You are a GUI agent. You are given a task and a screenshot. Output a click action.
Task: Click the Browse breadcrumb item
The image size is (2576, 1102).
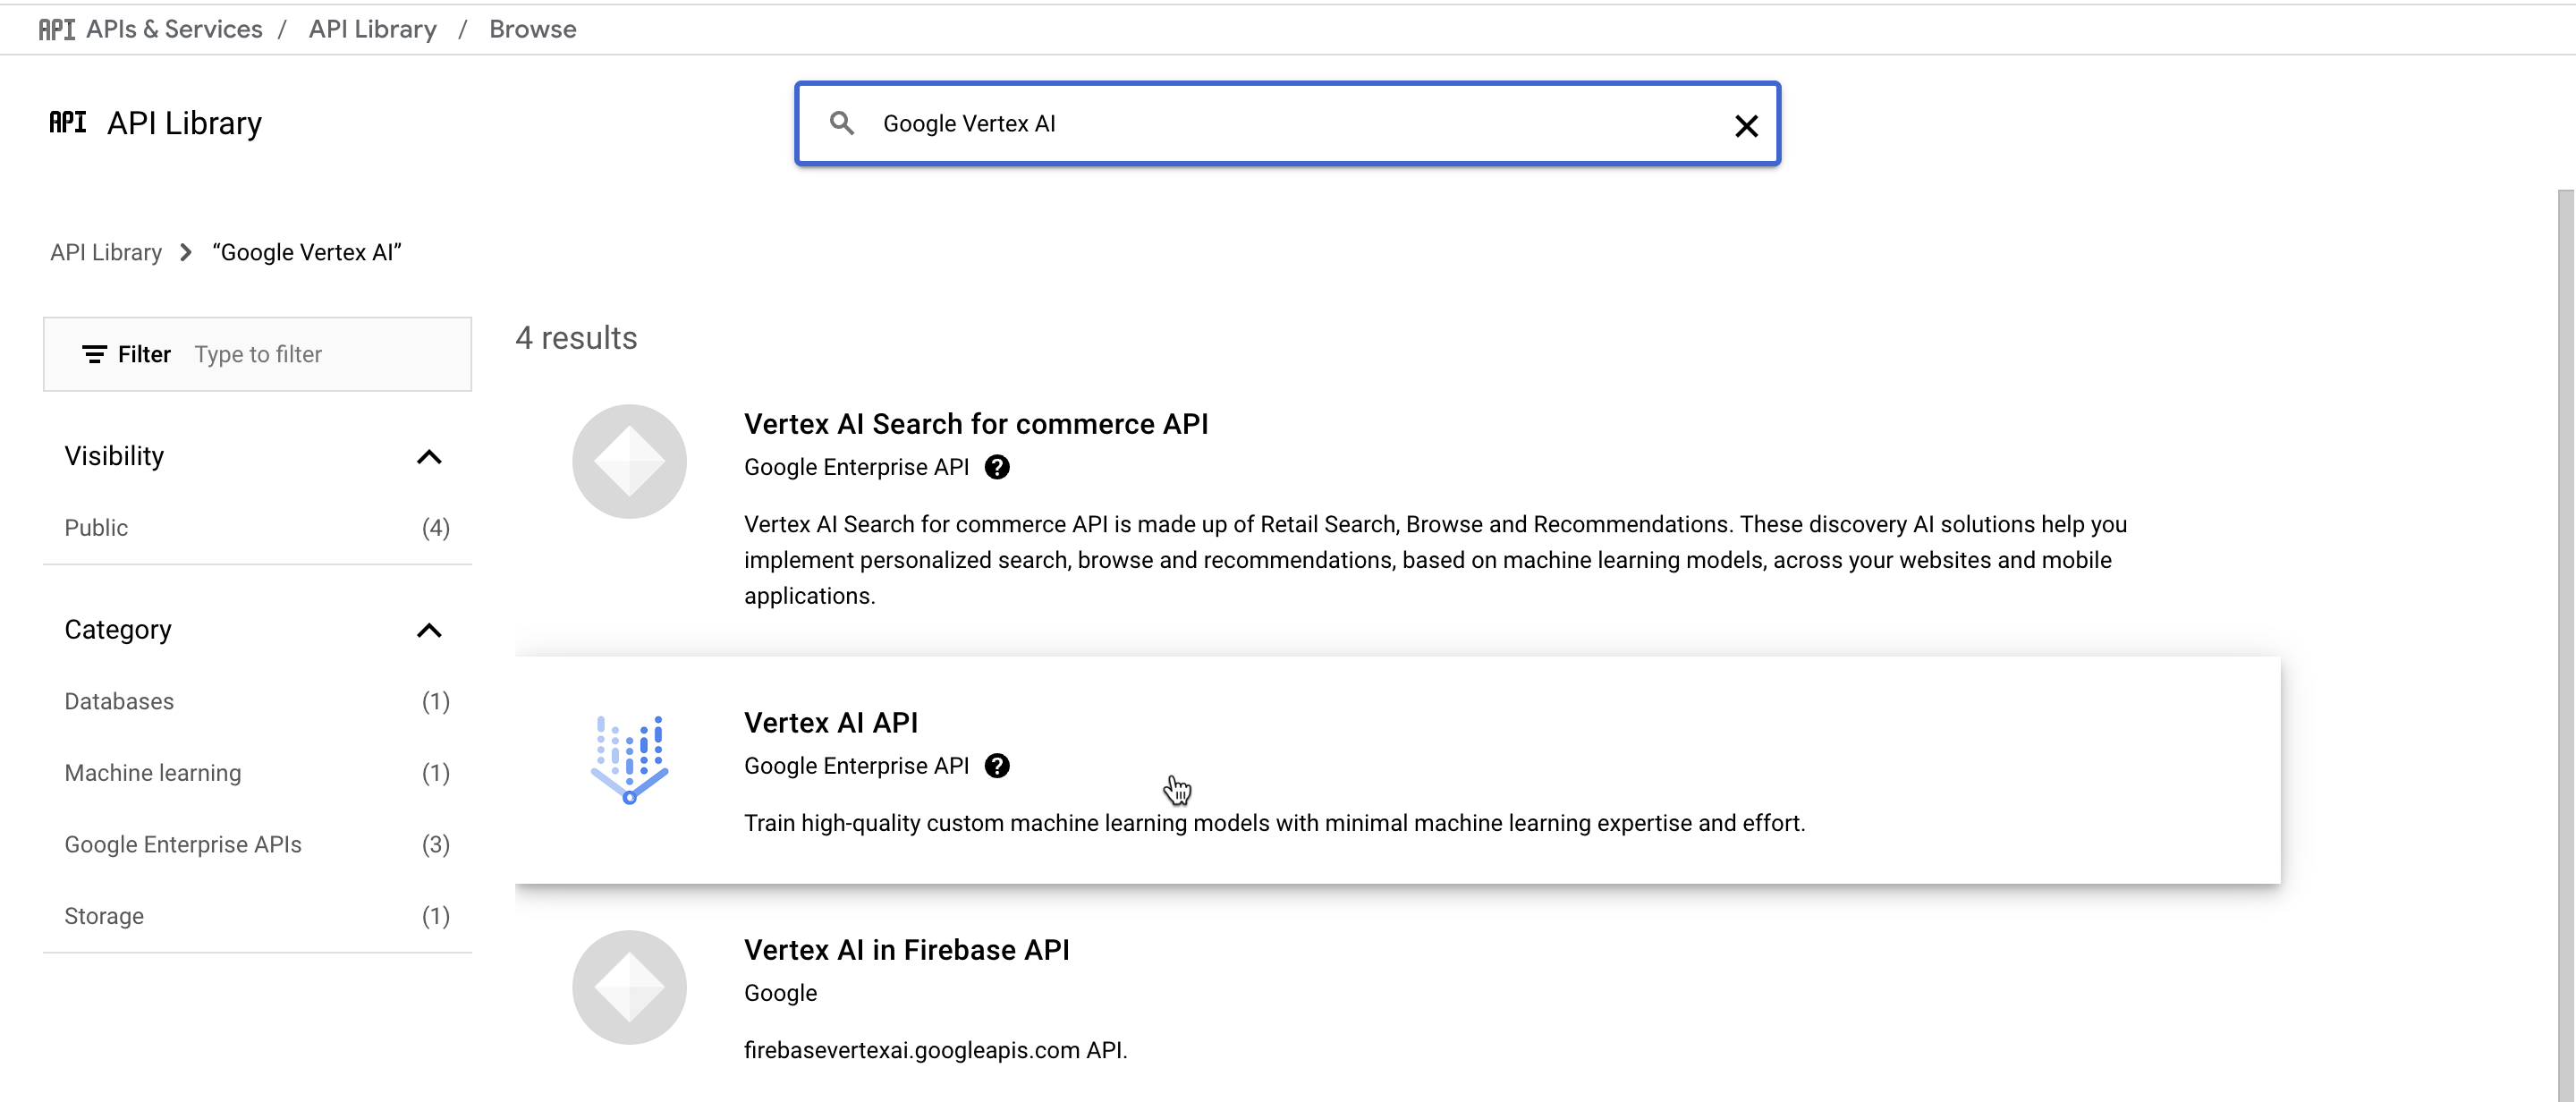point(532,29)
